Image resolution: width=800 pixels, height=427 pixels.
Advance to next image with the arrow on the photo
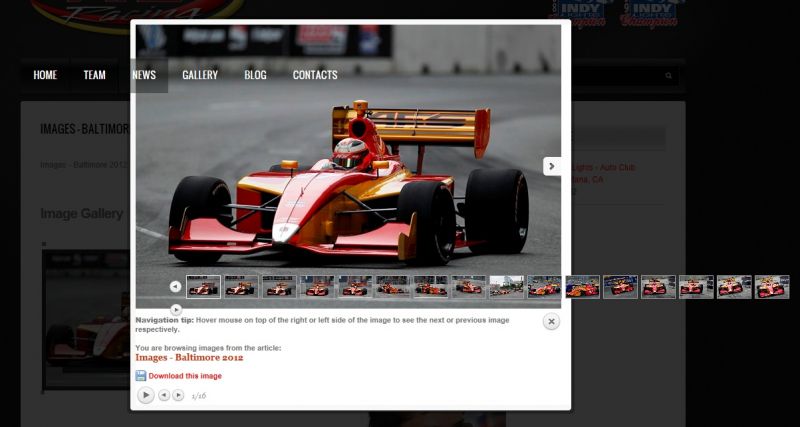[552, 166]
